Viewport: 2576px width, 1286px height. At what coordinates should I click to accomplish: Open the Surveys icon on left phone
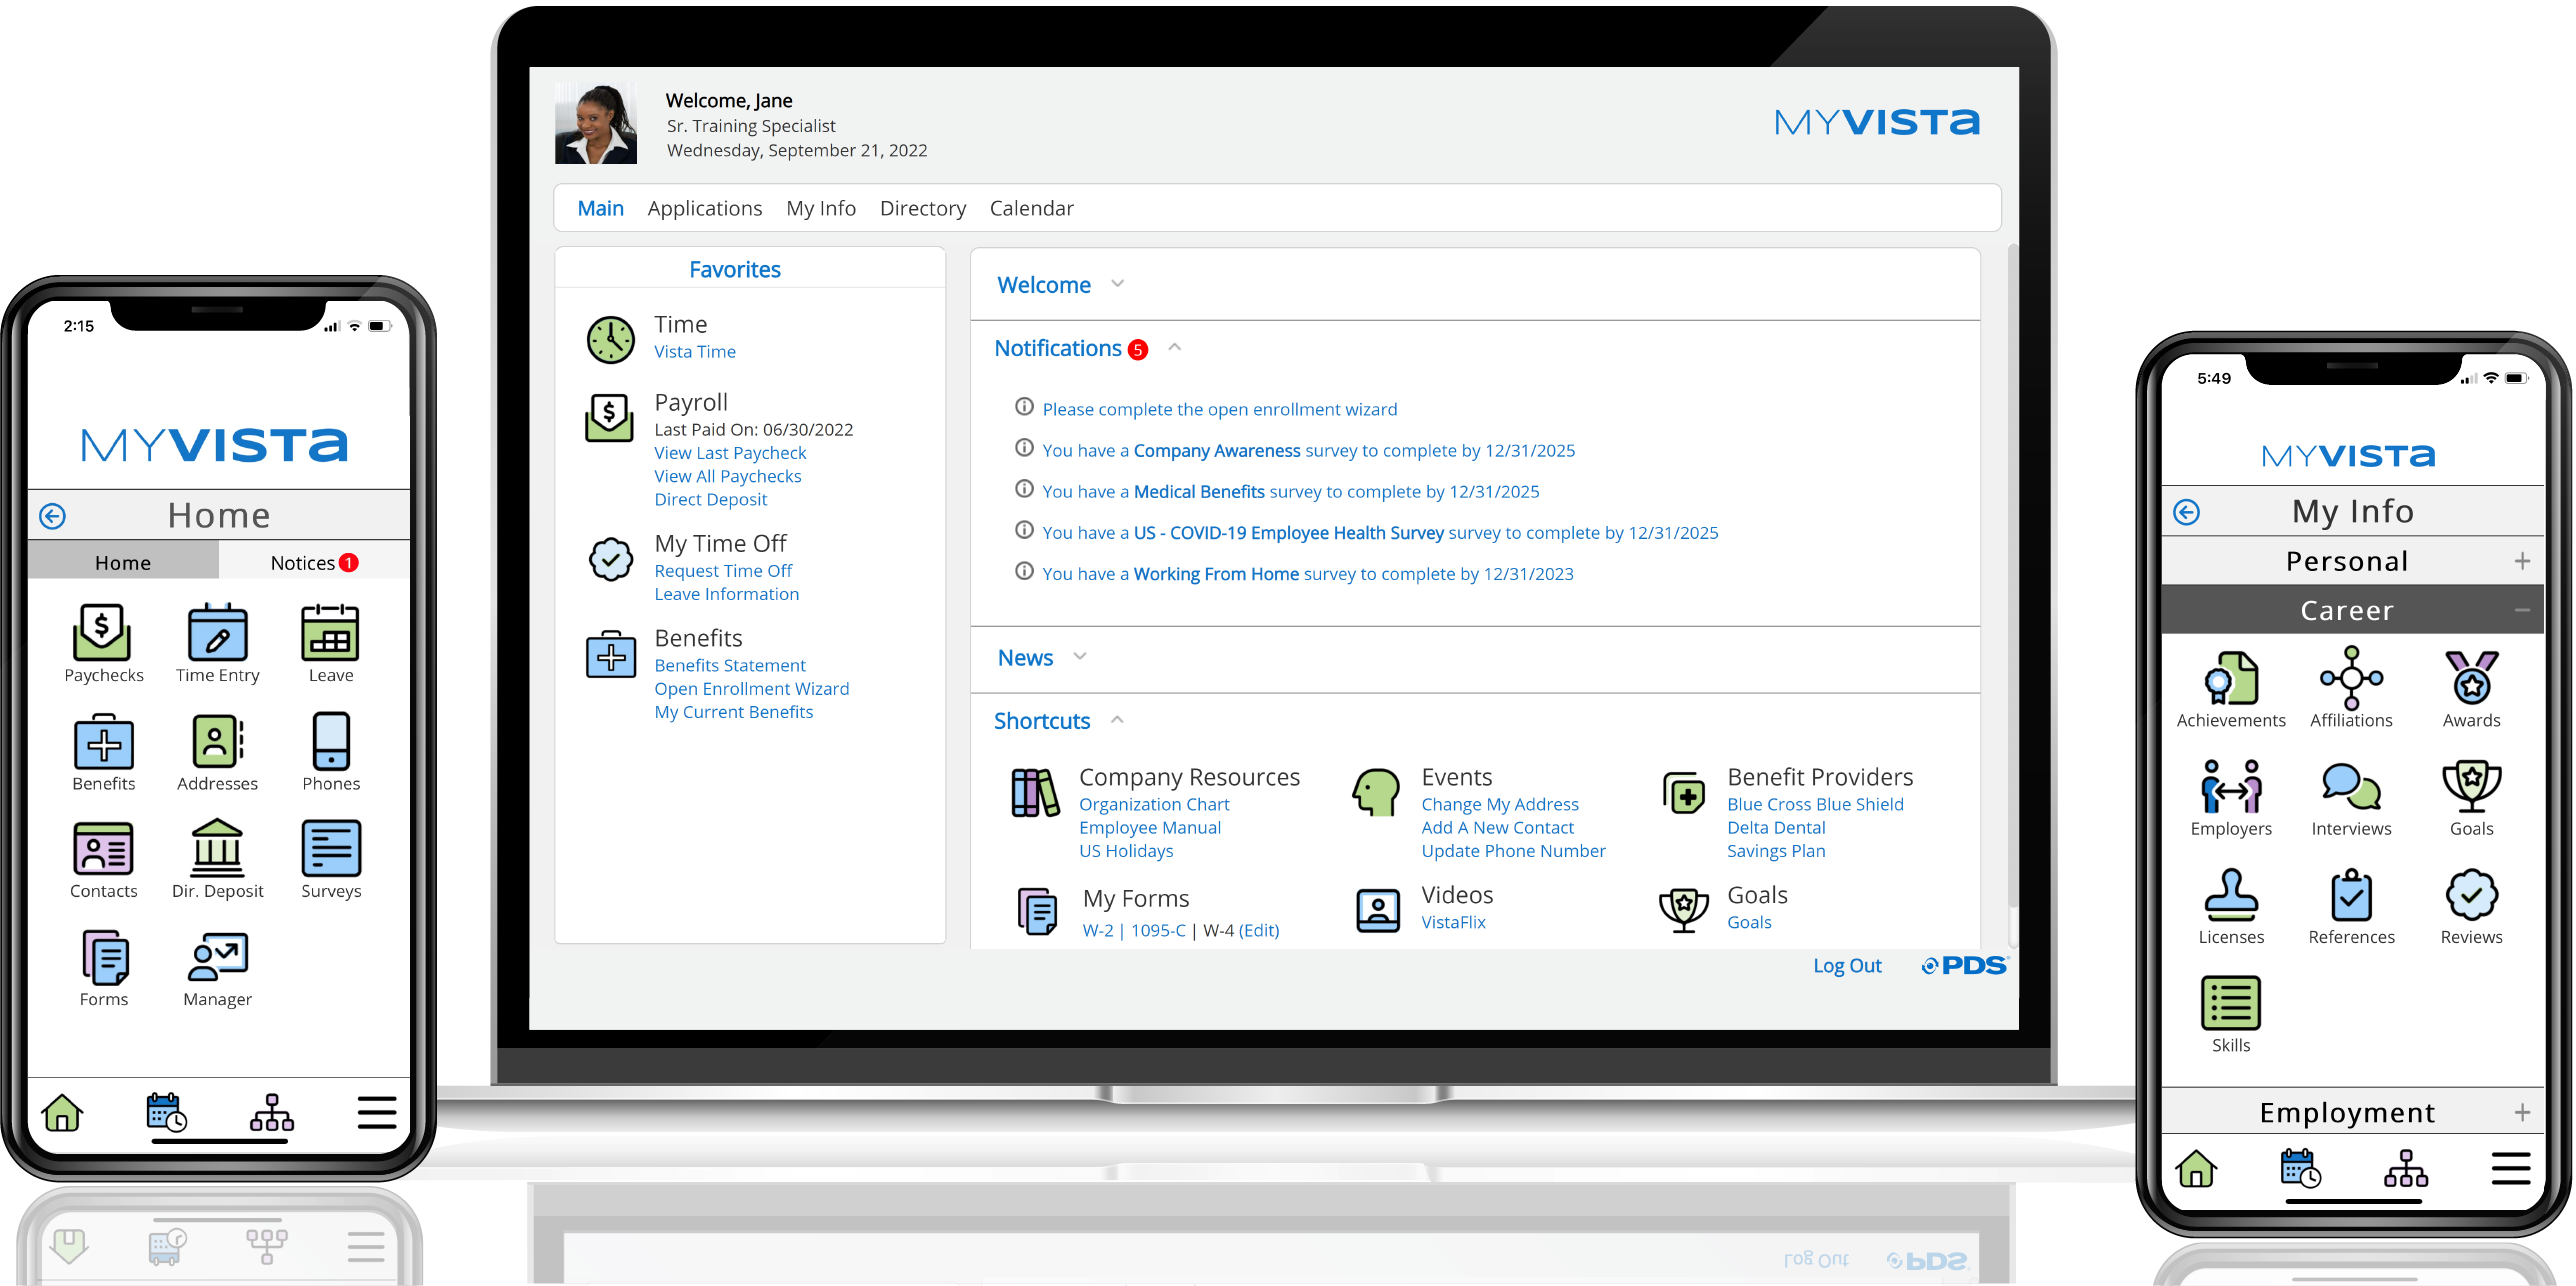pyautogui.click(x=331, y=848)
